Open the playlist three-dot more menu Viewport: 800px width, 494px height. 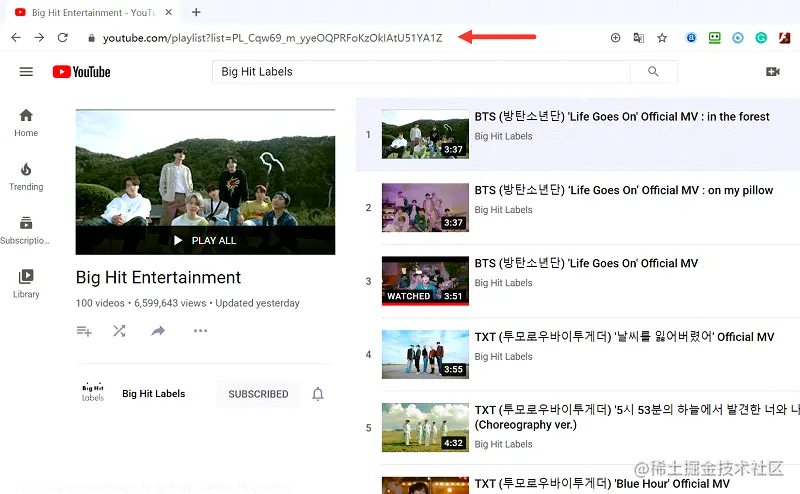click(201, 331)
